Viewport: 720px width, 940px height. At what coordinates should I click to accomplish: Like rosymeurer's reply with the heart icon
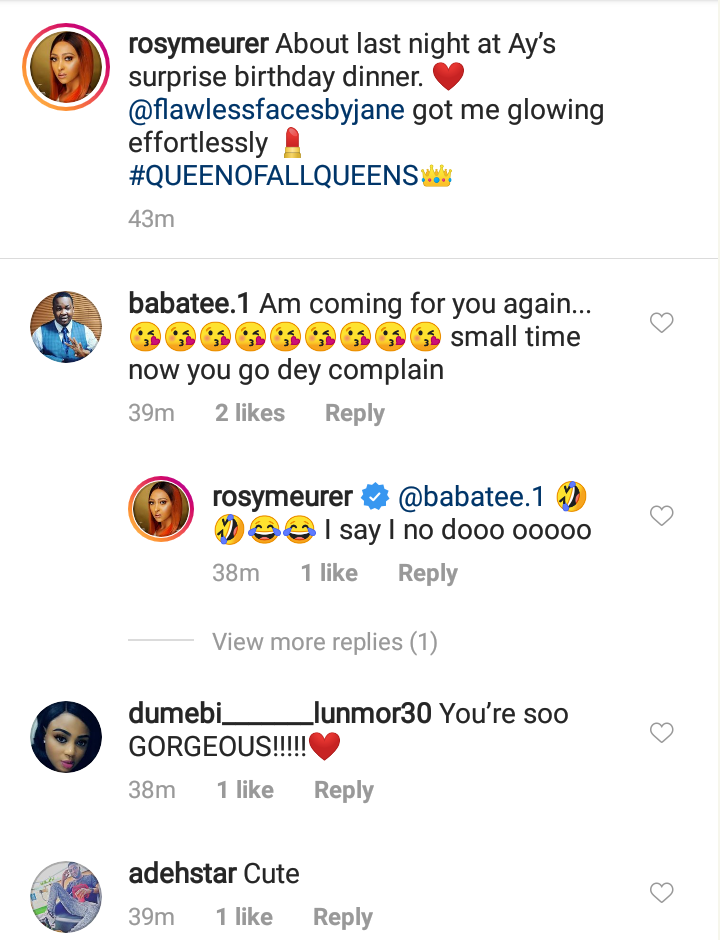click(661, 516)
